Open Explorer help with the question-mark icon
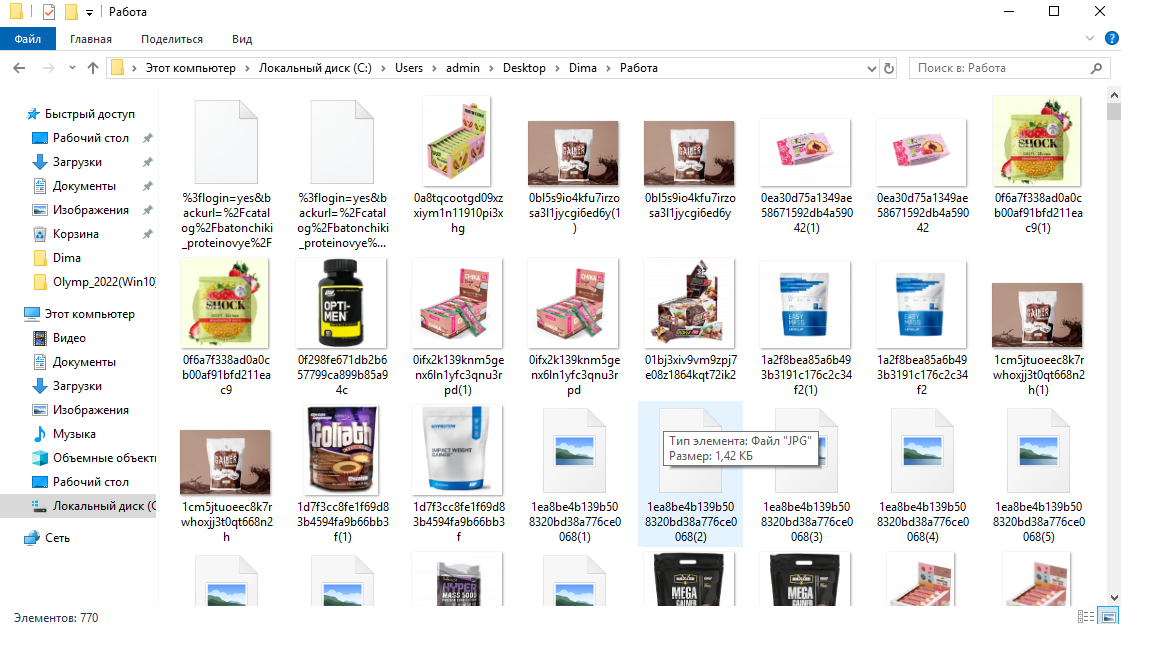The height and width of the screenshot is (648, 1152). pyautogui.click(x=1112, y=38)
